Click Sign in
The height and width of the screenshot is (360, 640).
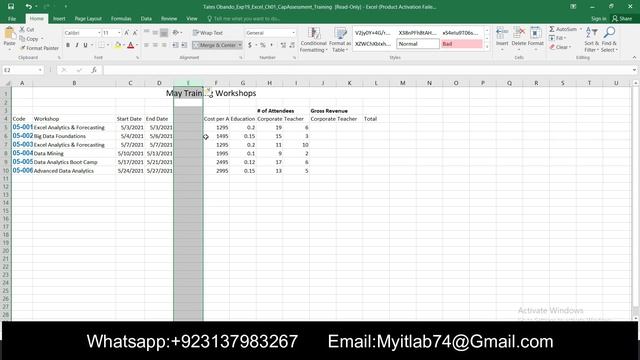[598, 19]
